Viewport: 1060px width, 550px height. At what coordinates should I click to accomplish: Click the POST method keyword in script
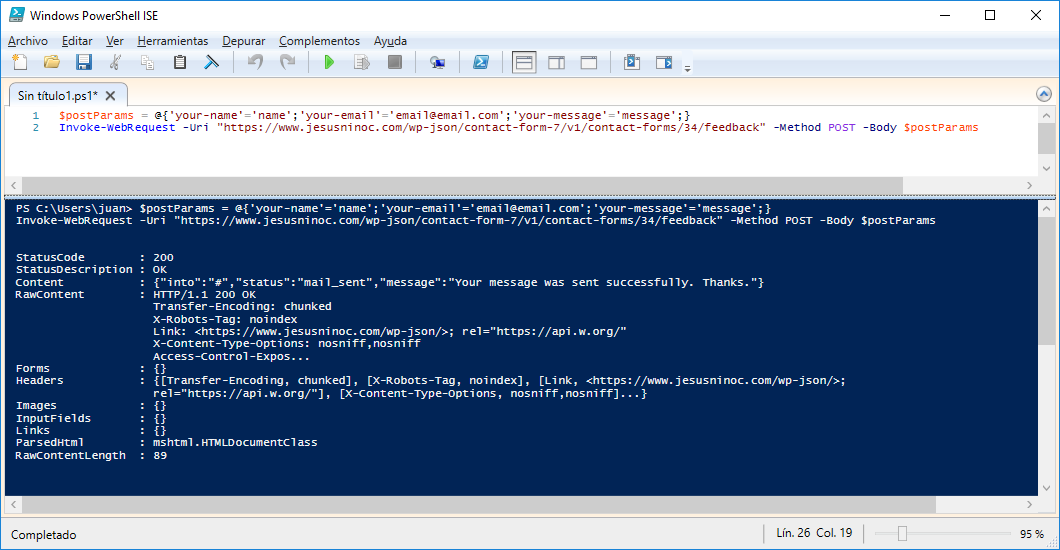[x=842, y=128]
